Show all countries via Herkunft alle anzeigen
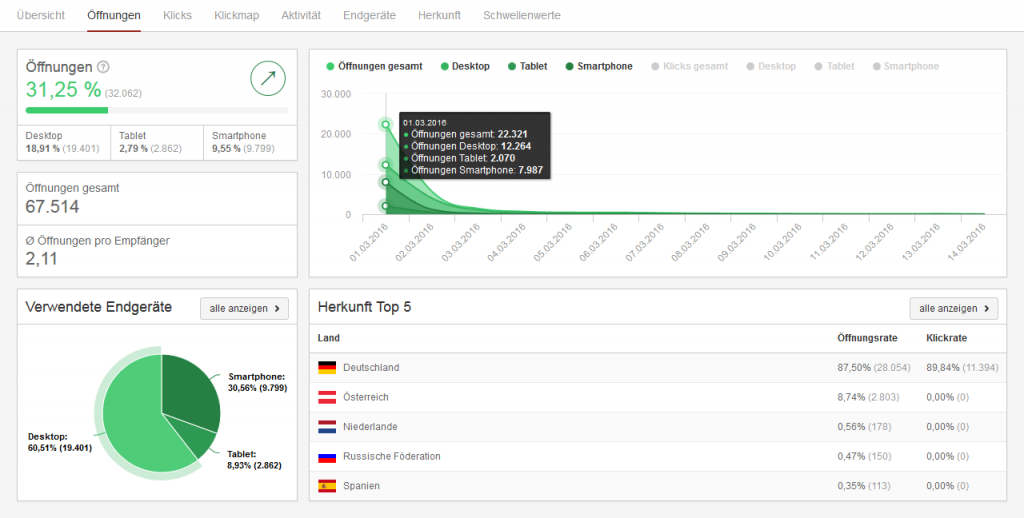The image size is (1024, 518). point(953,308)
